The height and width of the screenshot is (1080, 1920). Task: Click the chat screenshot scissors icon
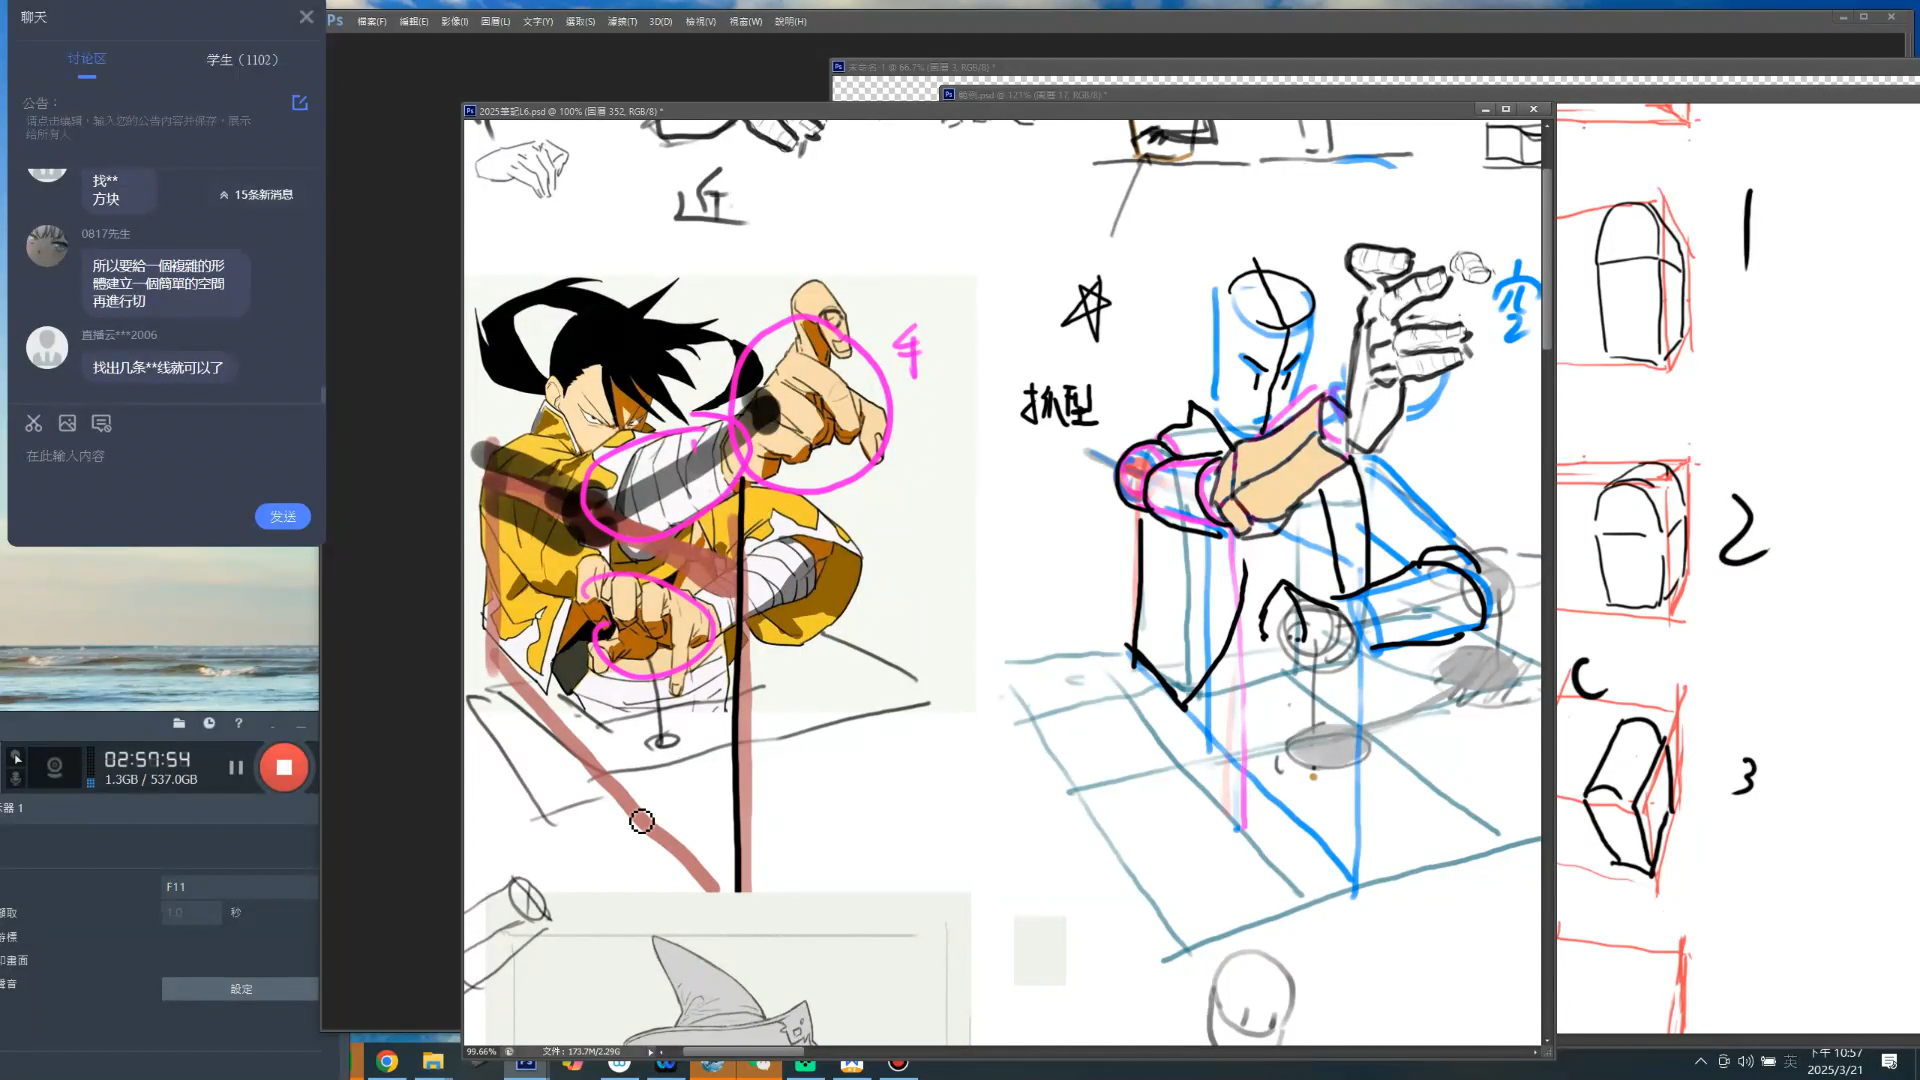click(34, 423)
